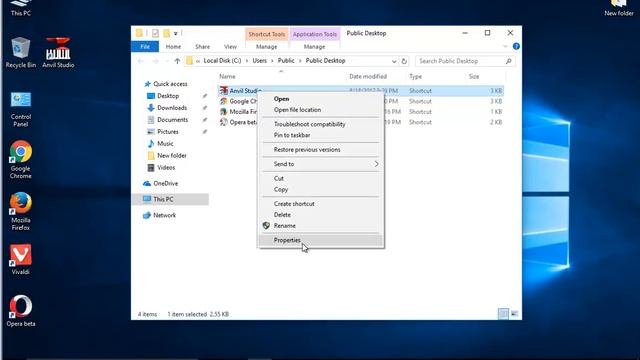Screen dimensions: 640x360
Task: Choose Create shortcut
Action: pyautogui.click(x=321, y=204)
